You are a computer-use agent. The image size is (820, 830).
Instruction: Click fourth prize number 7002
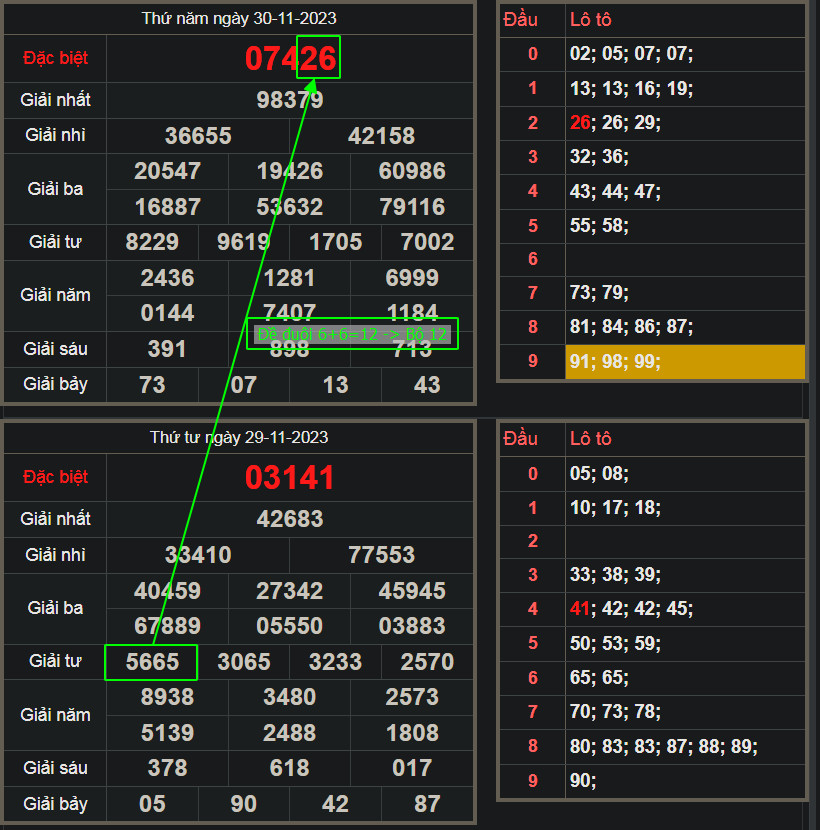tap(427, 242)
